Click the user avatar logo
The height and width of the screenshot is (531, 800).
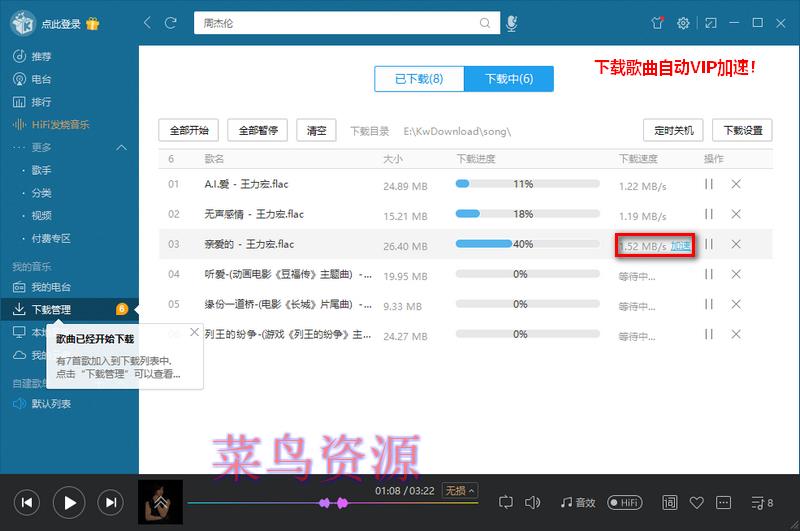click(23, 23)
